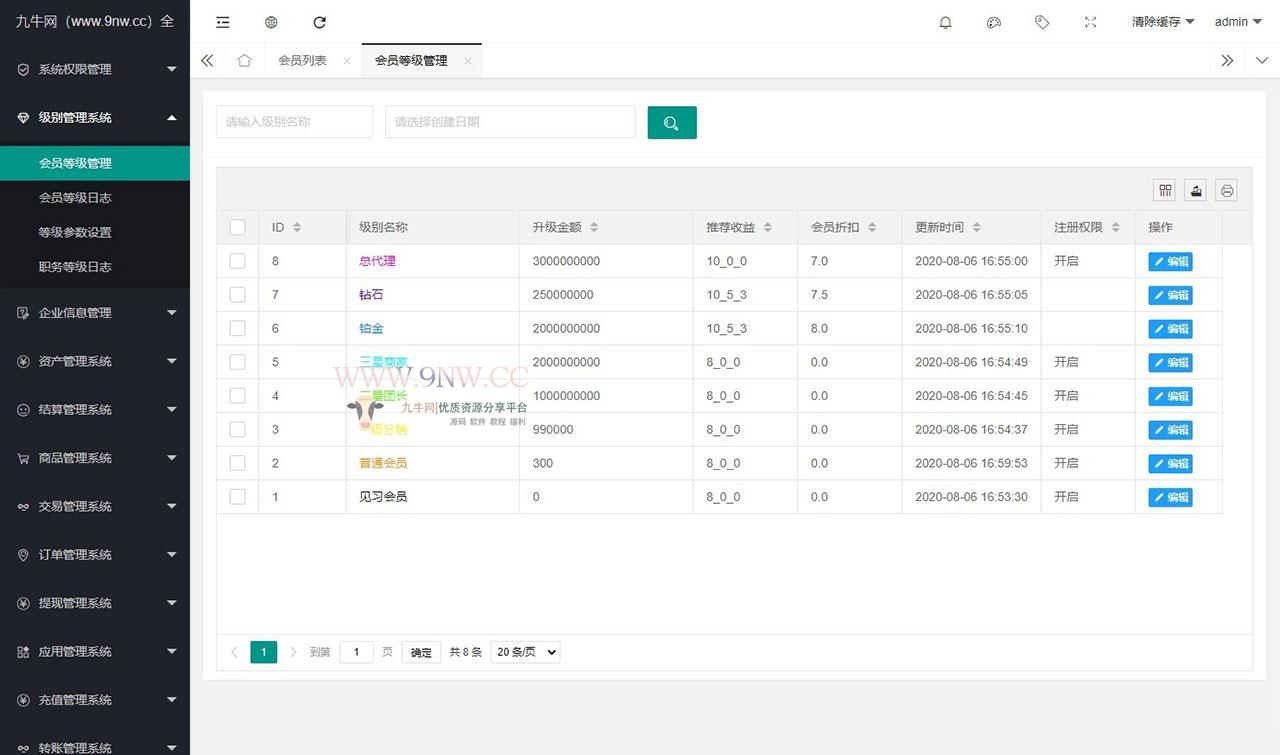
Task: Open the website globe icon in header
Action: pyautogui.click(x=271, y=22)
